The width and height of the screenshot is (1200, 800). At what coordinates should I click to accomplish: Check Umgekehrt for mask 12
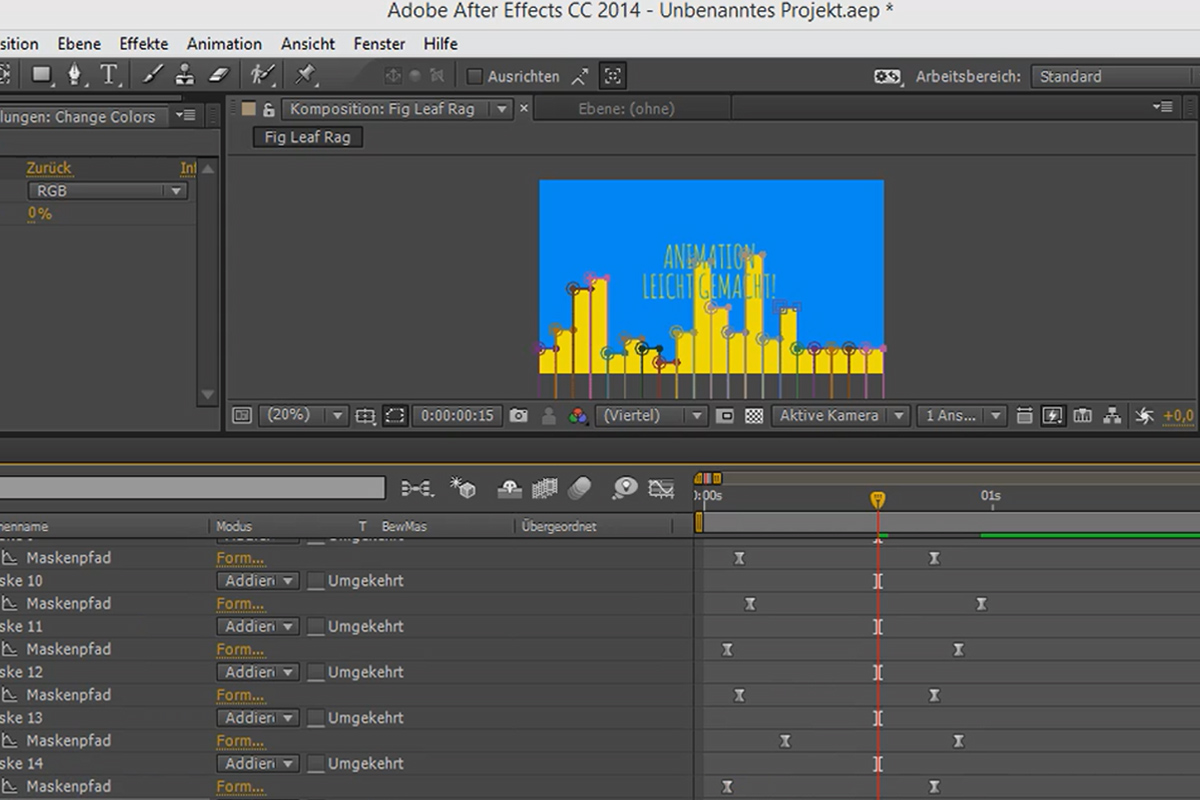tap(316, 673)
